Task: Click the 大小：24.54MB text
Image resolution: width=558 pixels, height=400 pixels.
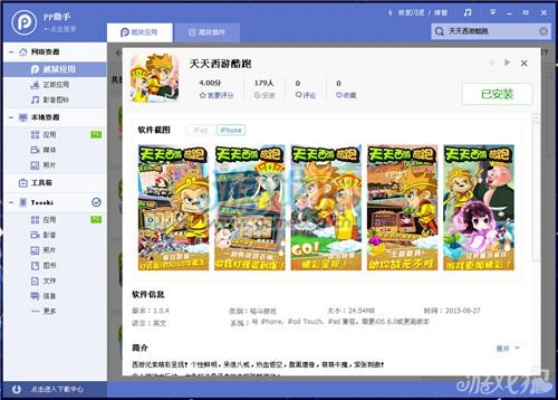Action: pyautogui.click(x=351, y=311)
